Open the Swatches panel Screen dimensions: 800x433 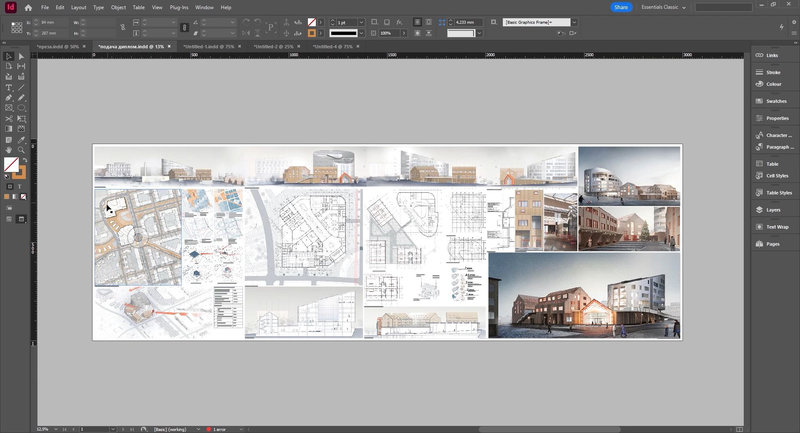tap(776, 101)
